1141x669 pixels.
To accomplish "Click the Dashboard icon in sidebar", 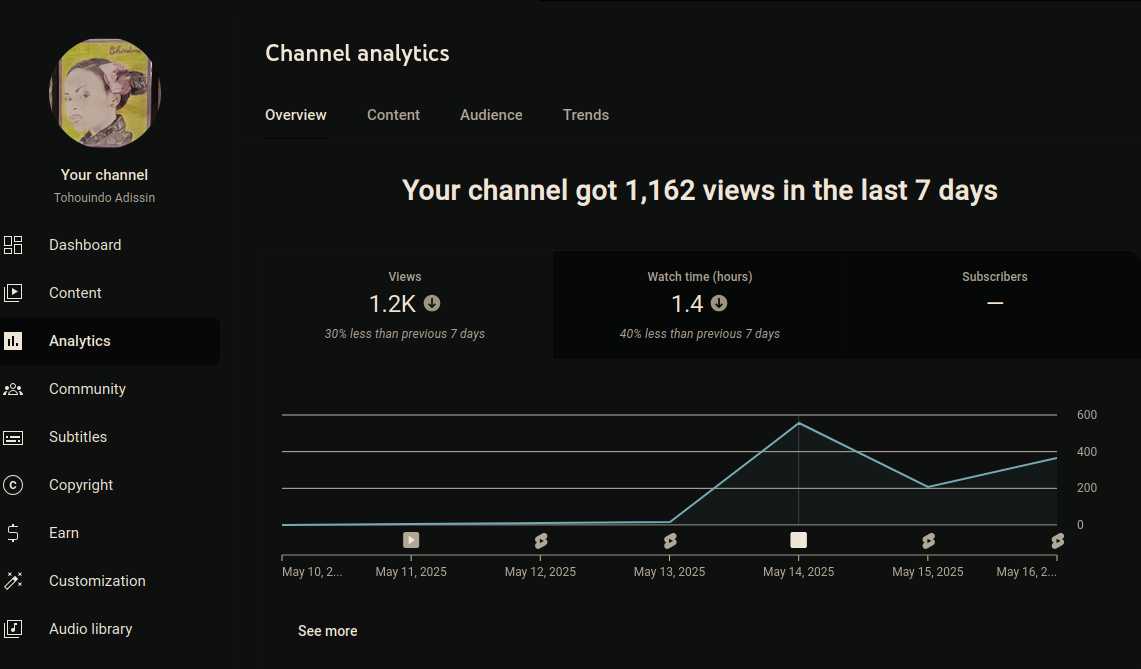I will point(13,245).
